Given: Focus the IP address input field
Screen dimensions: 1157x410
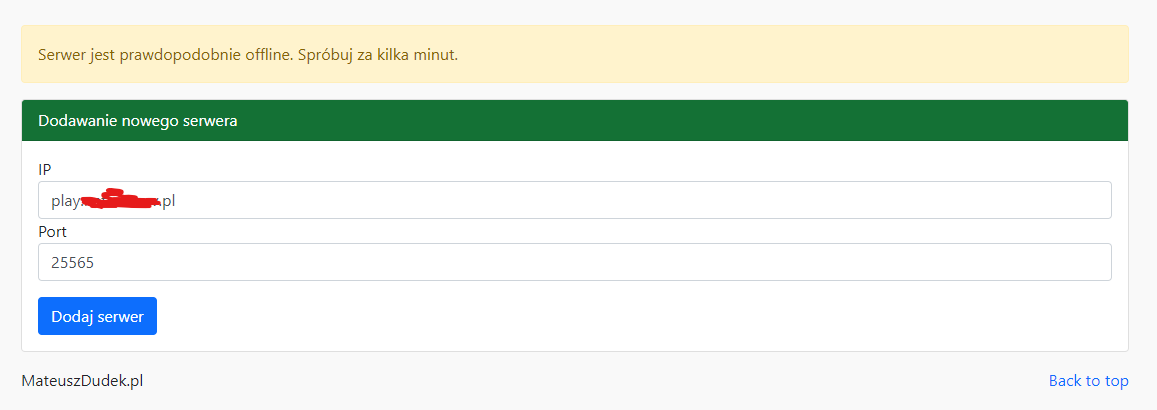Looking at the screenshot, I should (574, 200).
